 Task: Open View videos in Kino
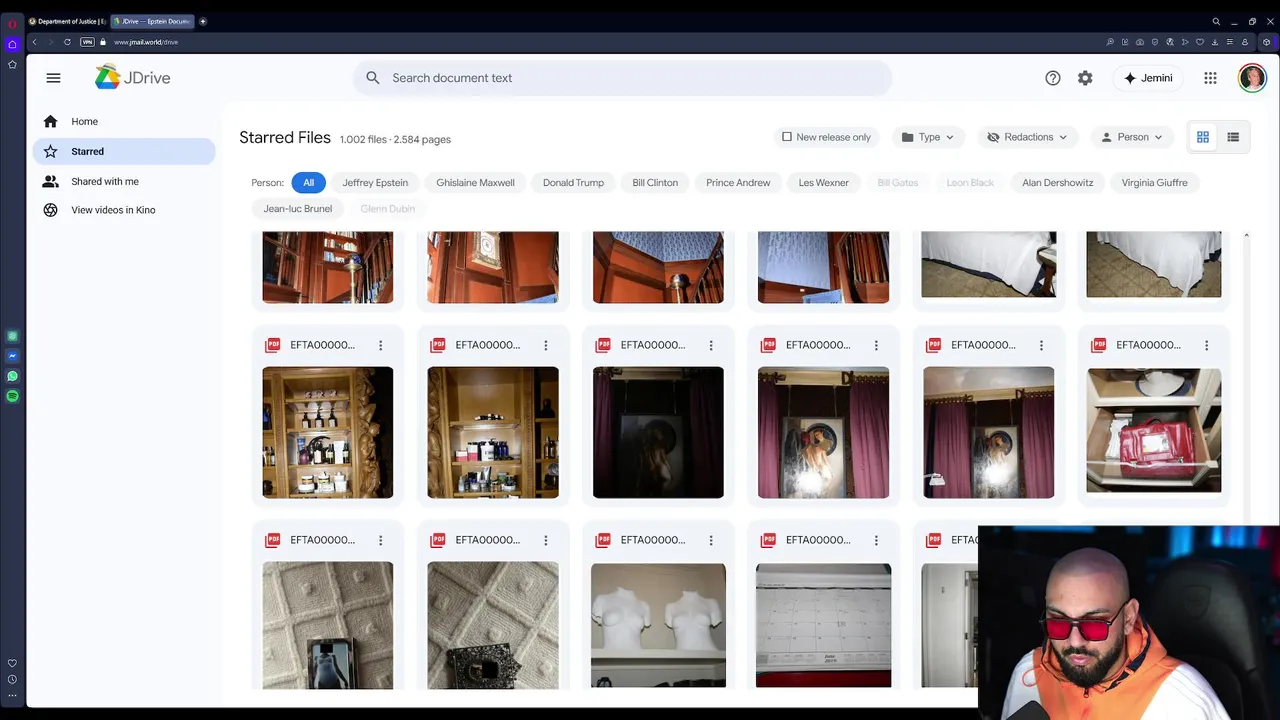pyautogui.click(x=124, y=210)
